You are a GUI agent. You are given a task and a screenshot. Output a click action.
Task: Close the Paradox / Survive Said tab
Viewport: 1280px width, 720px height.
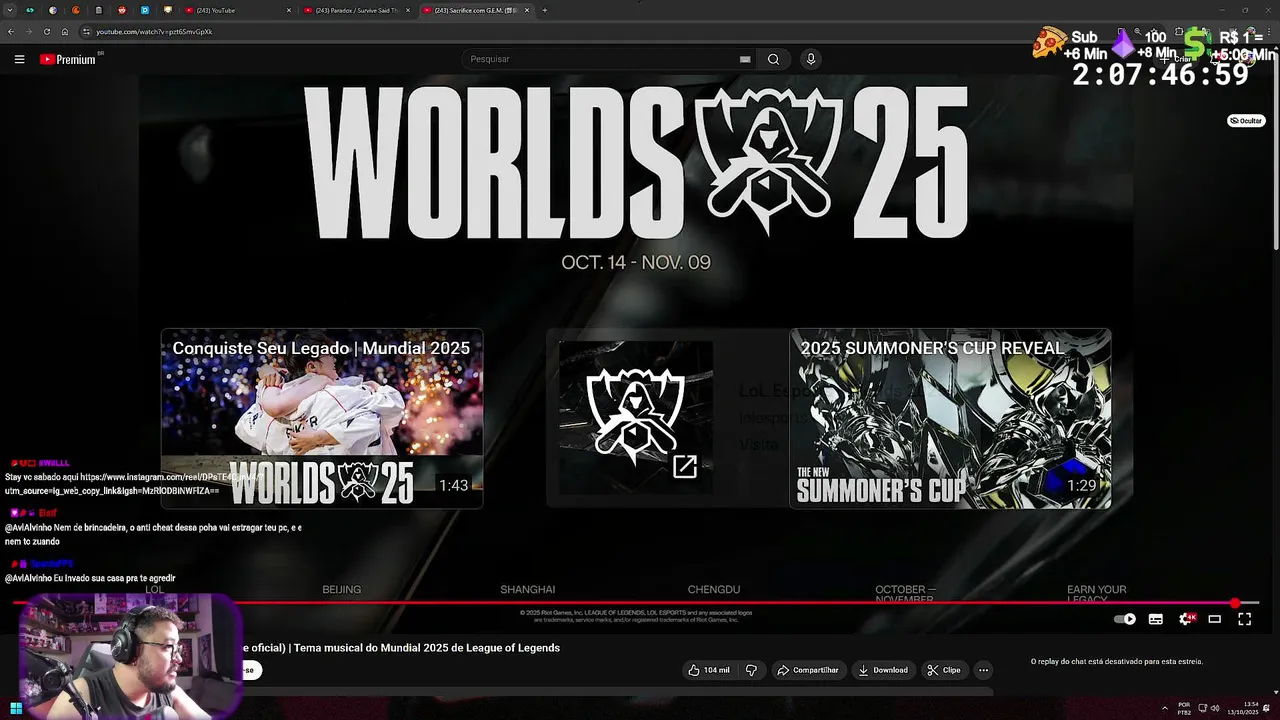[x=407, y=10]
